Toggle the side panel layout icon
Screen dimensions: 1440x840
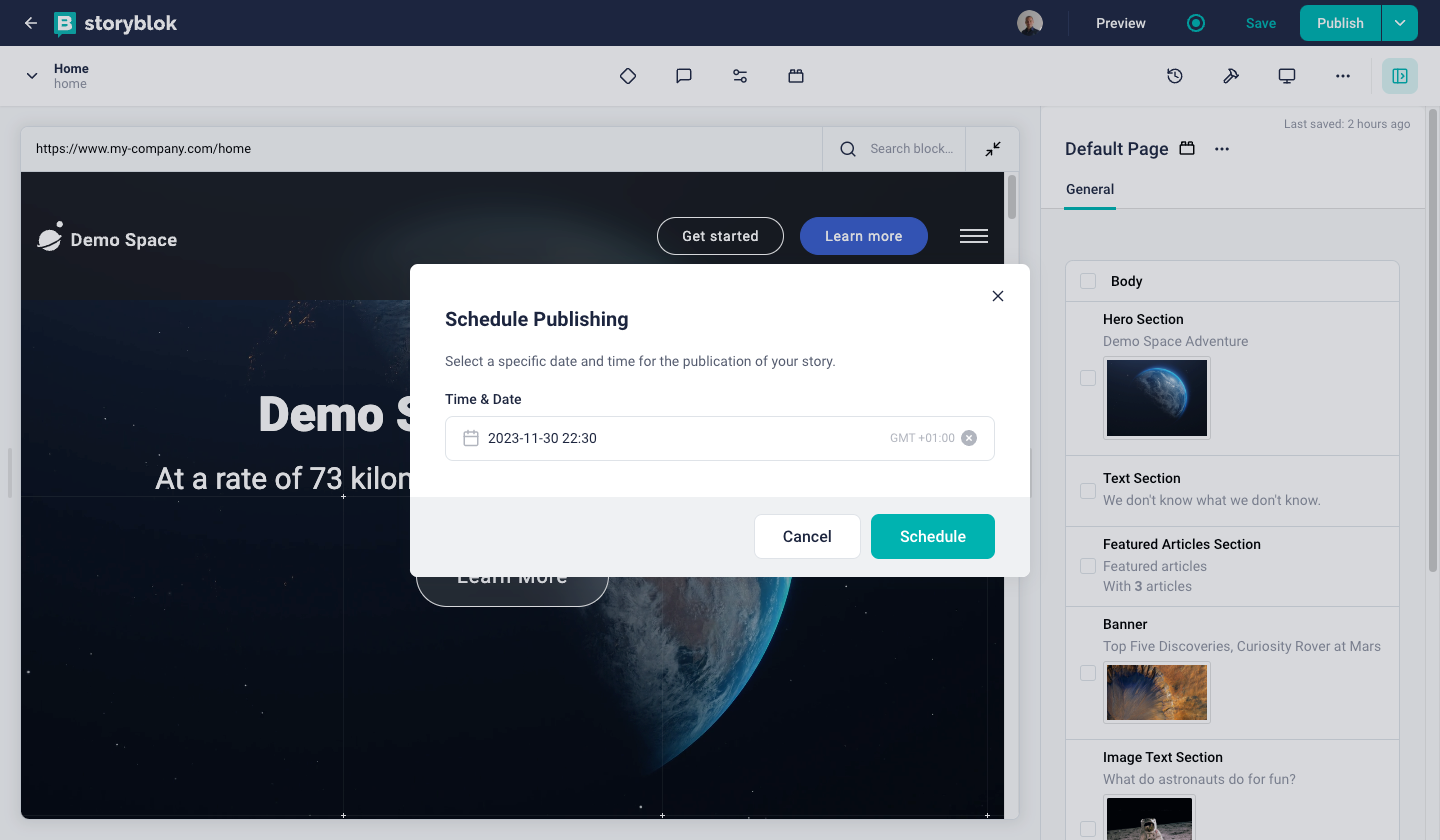coord(1400,76)
